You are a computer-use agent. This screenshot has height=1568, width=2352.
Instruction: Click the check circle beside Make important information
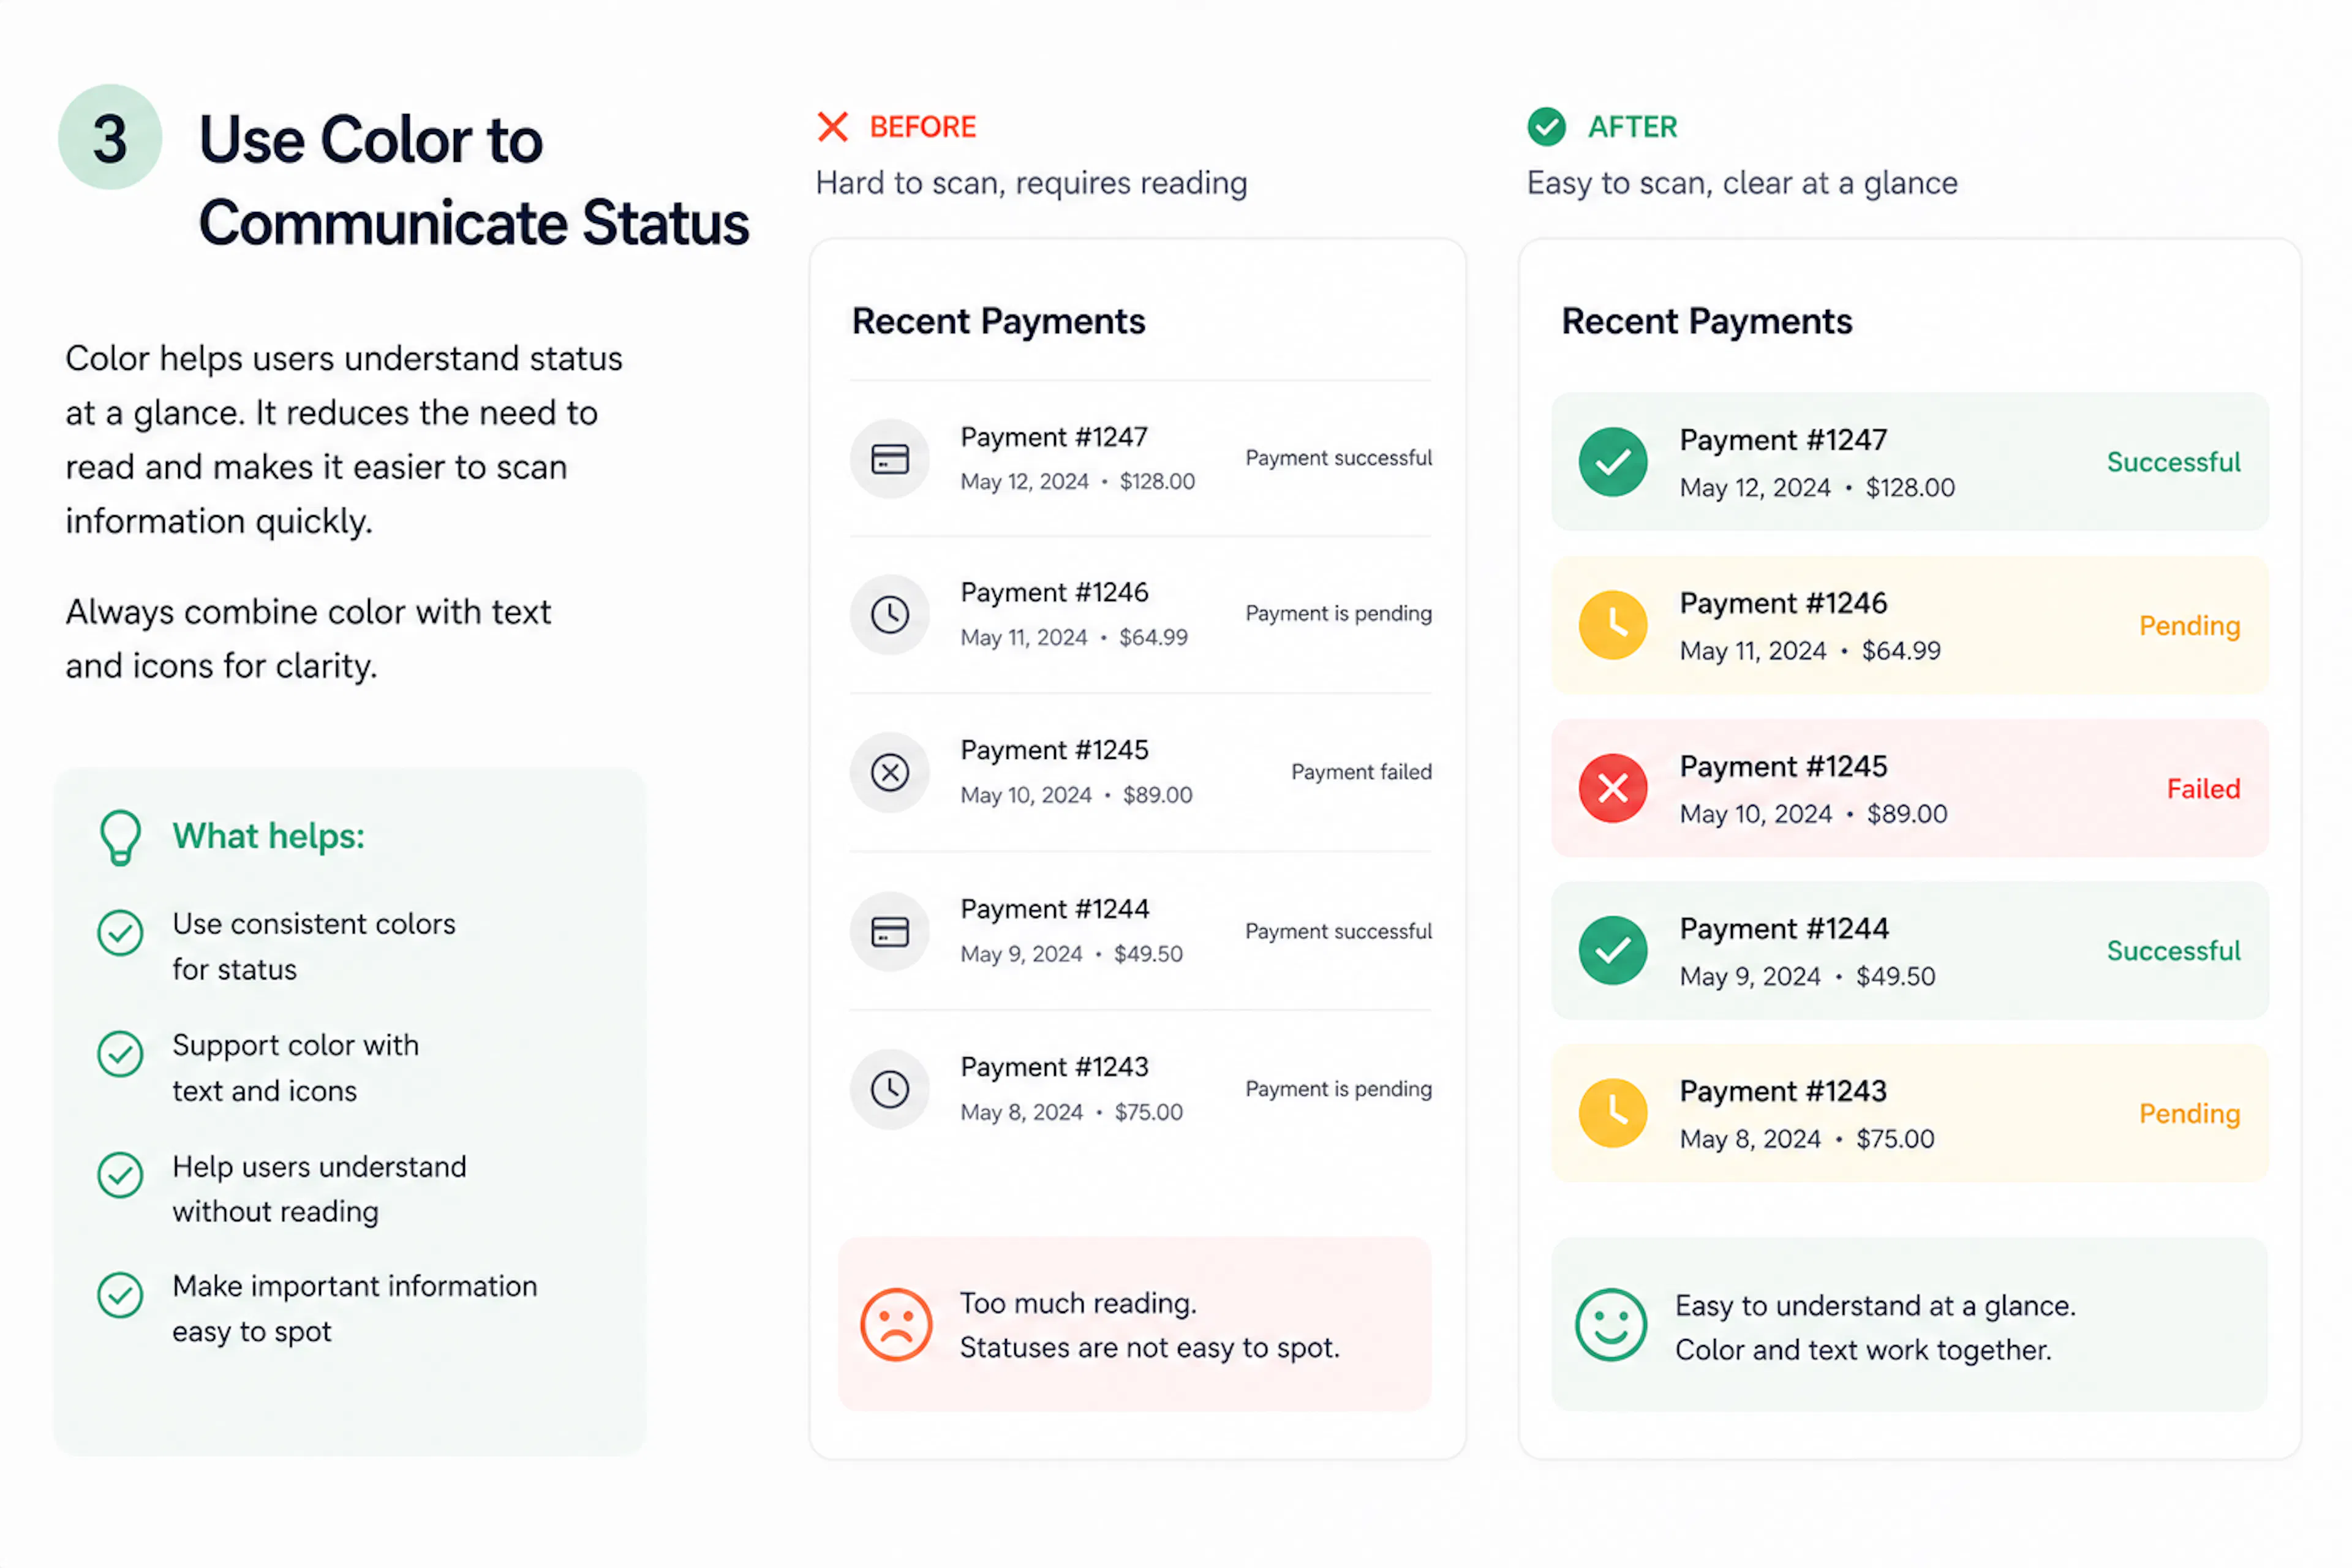120,1295
